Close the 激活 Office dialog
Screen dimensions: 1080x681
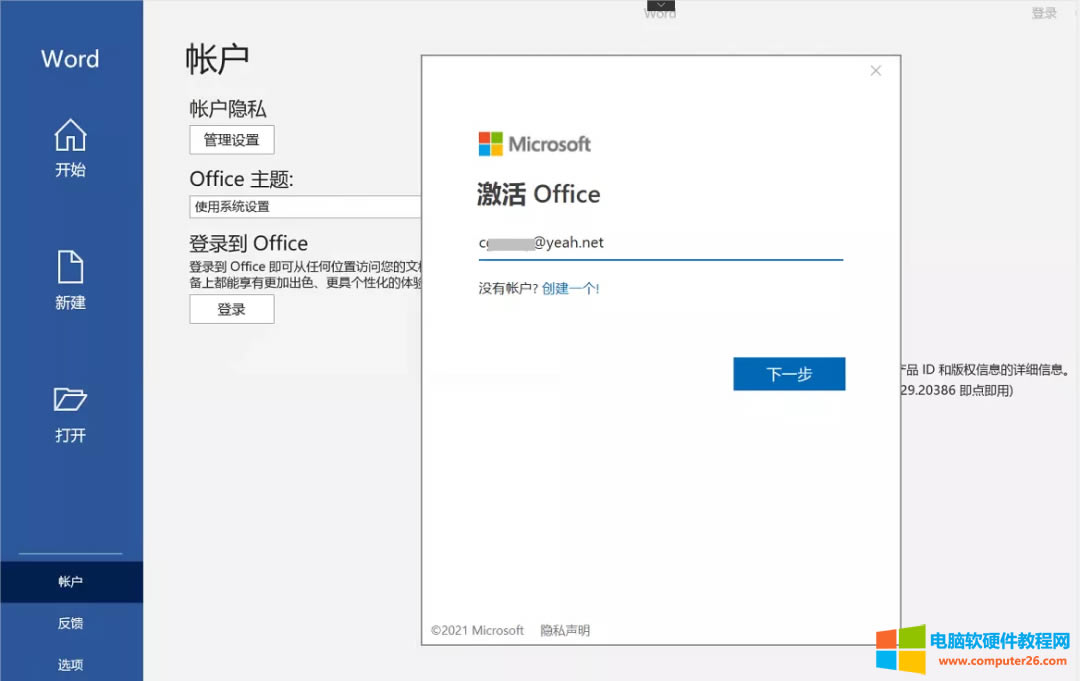point(875,70)
